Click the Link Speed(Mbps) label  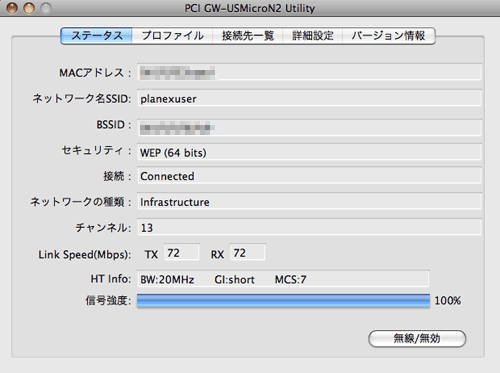coord(85,255)
